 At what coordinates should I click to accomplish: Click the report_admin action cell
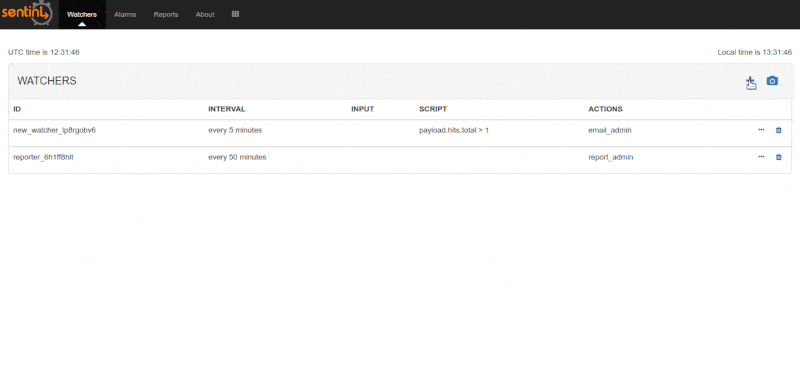[x=611, y=157]
